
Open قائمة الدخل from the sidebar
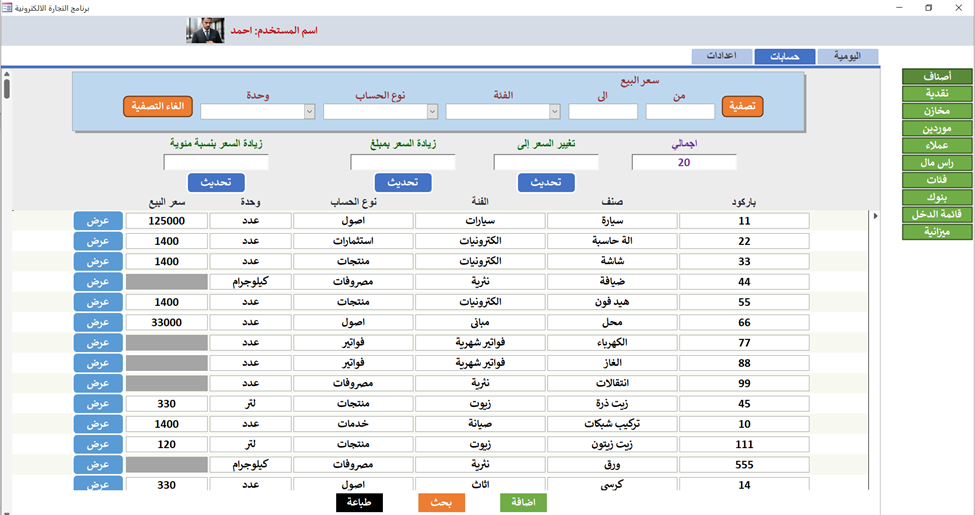coord(937,215)
